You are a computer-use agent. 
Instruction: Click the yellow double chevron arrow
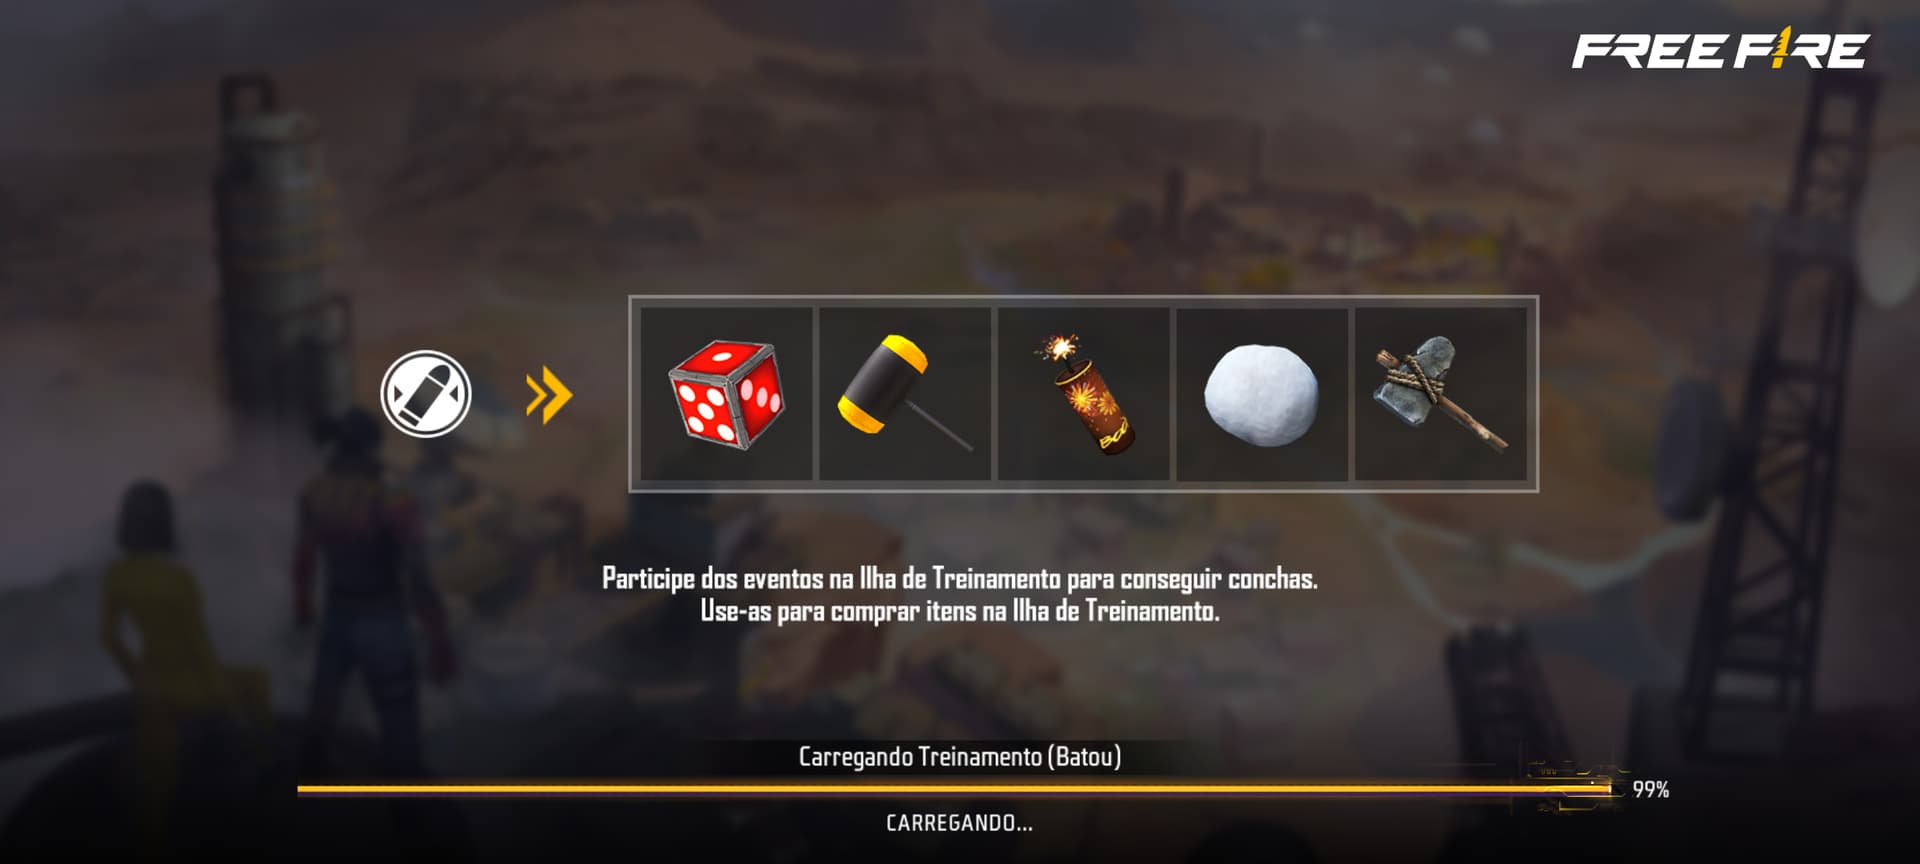coord(549,394)
